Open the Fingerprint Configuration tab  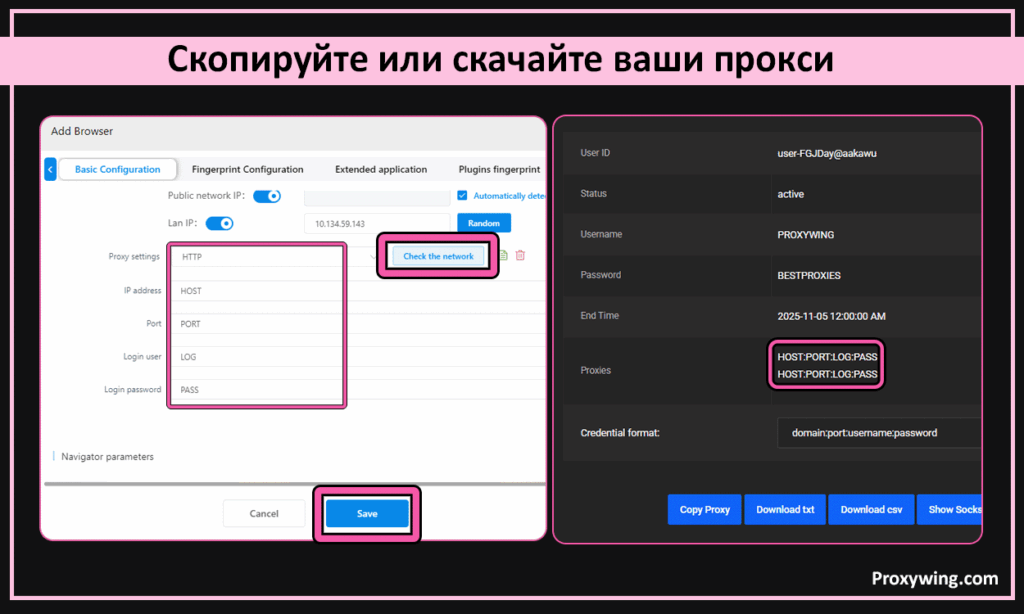click(x=247, y=170)
